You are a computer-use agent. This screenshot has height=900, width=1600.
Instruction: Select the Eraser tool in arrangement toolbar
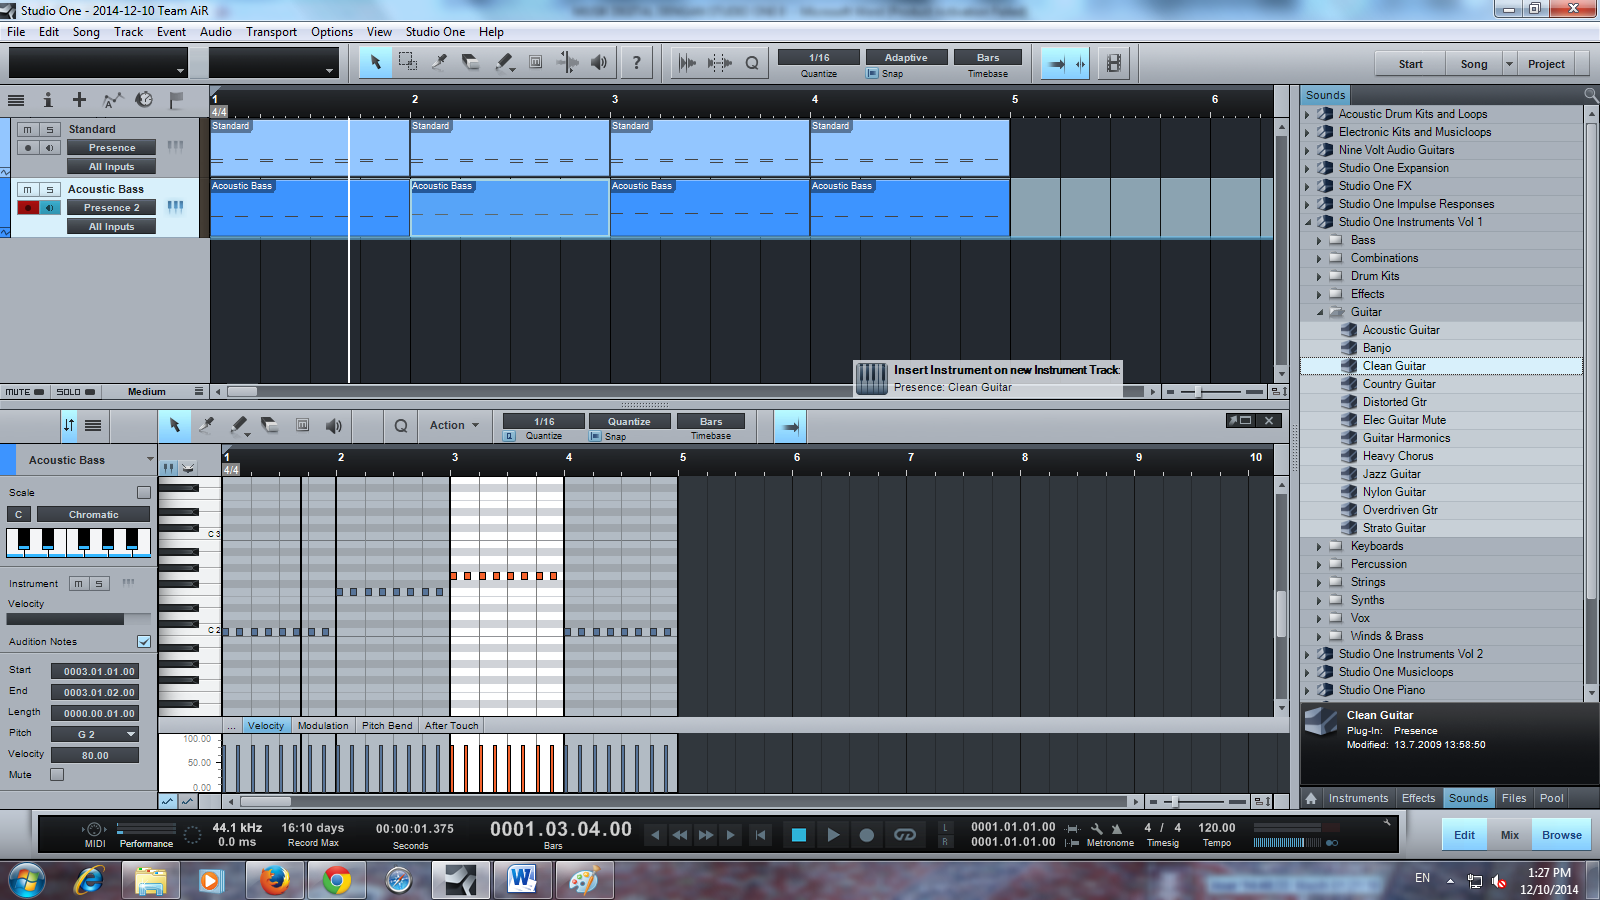[x=471, y=62]
